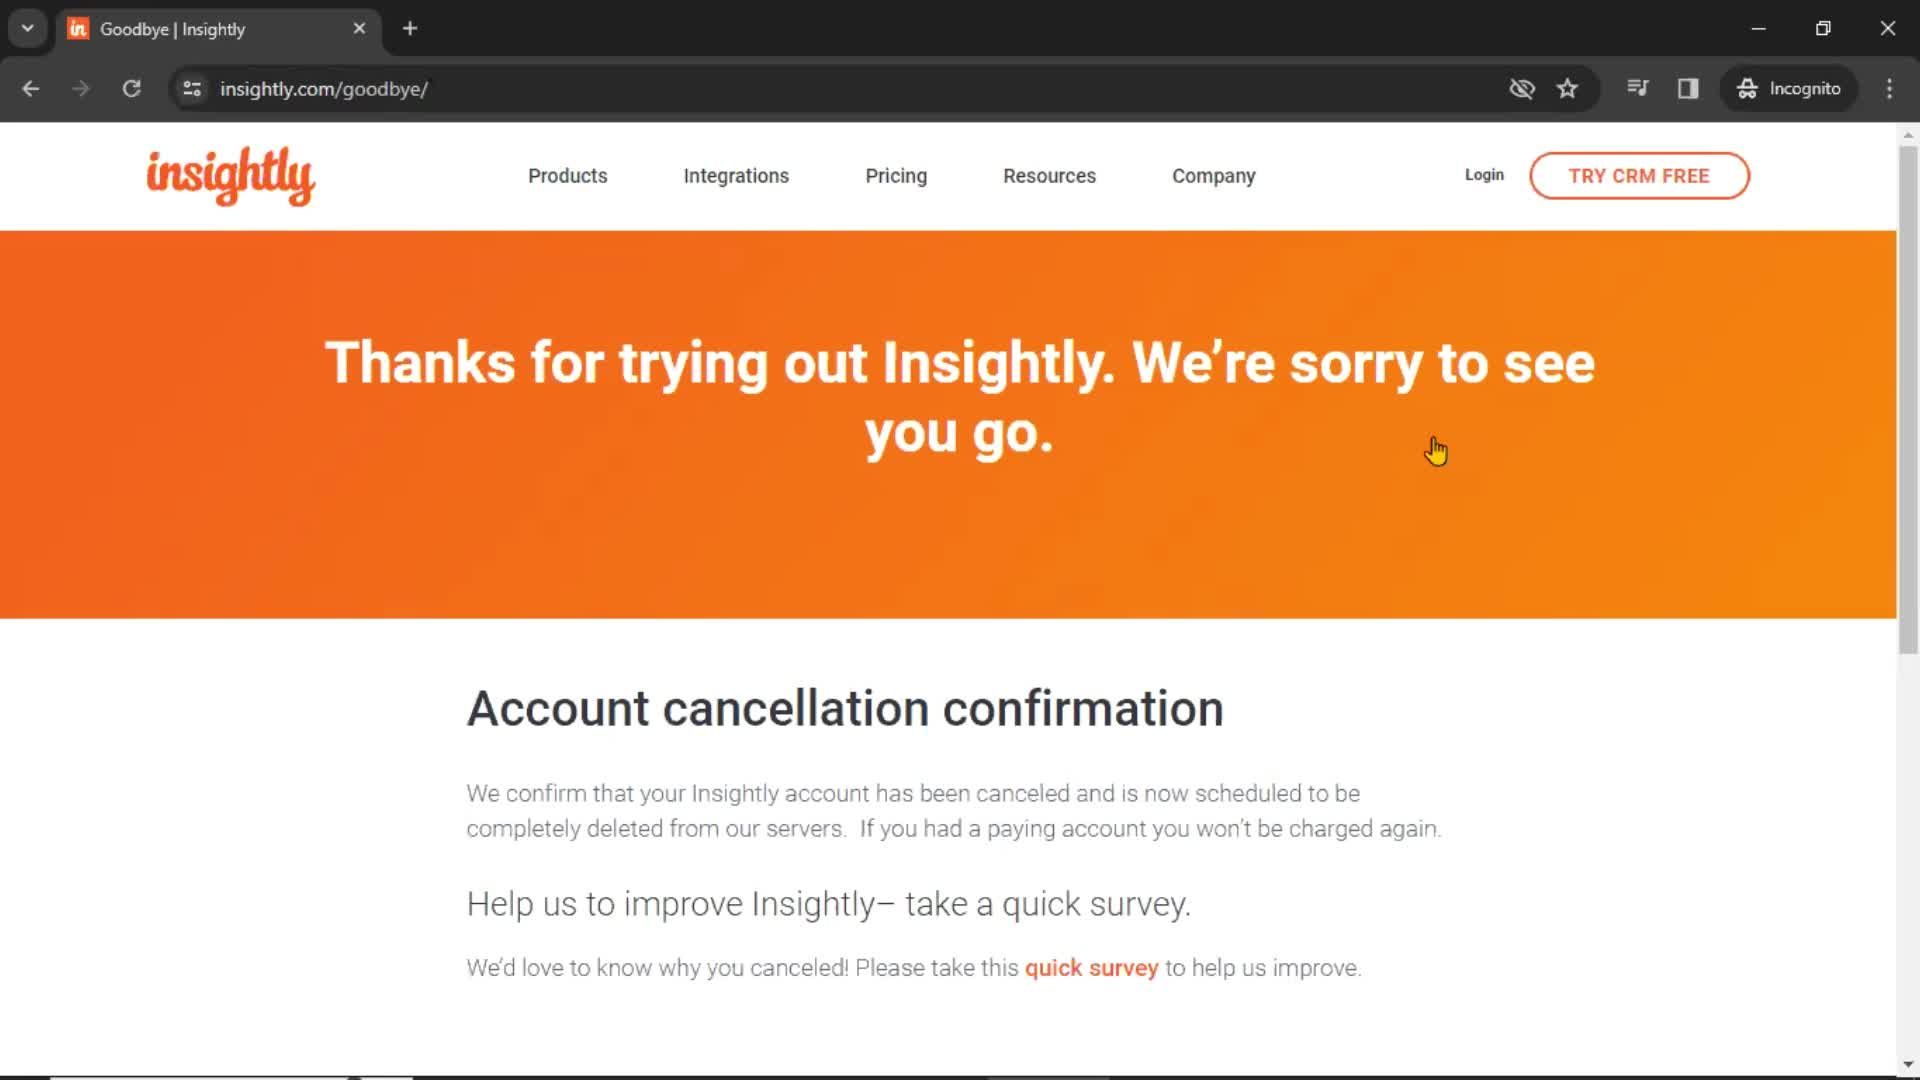
Task: Click the TRY CRM FREE button
Action: tap(1639, 175)
